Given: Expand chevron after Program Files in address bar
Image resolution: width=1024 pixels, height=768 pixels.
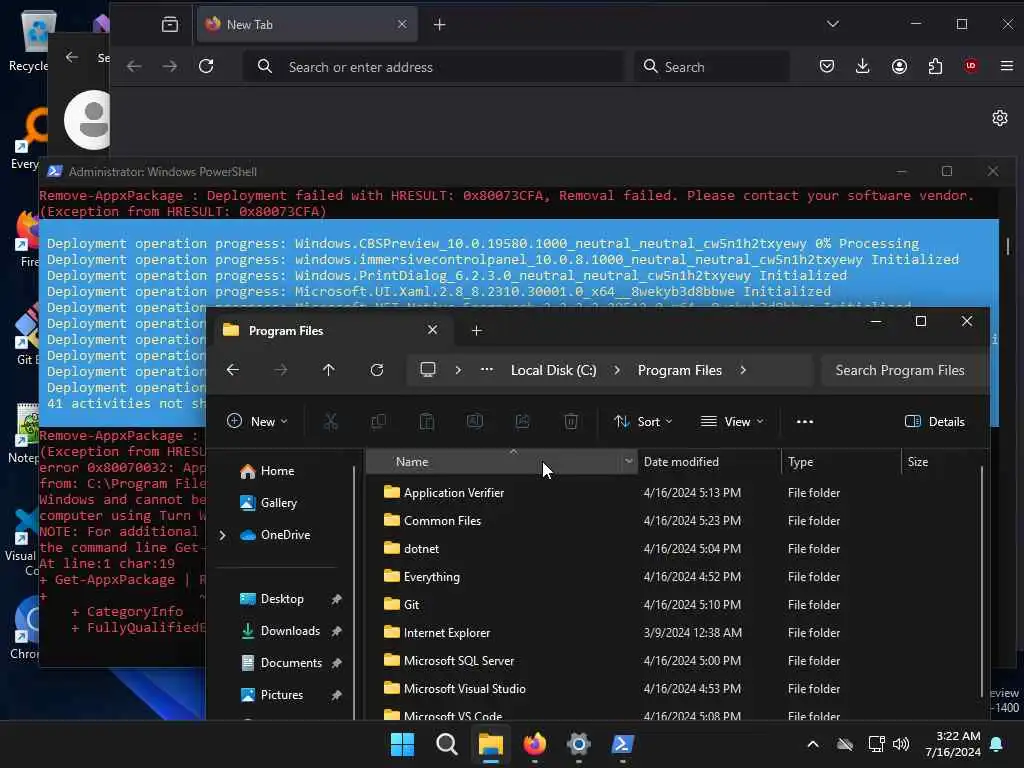Looking at the screenshot, I should [x=743, y=370].
